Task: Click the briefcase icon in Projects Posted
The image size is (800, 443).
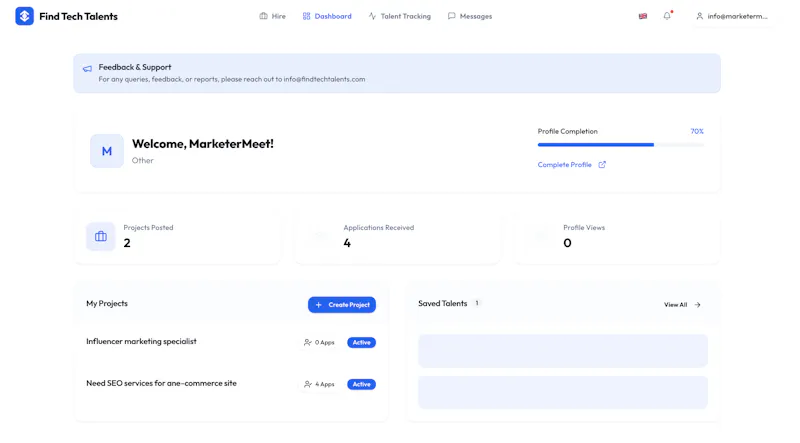Action: tap(101, 236)
